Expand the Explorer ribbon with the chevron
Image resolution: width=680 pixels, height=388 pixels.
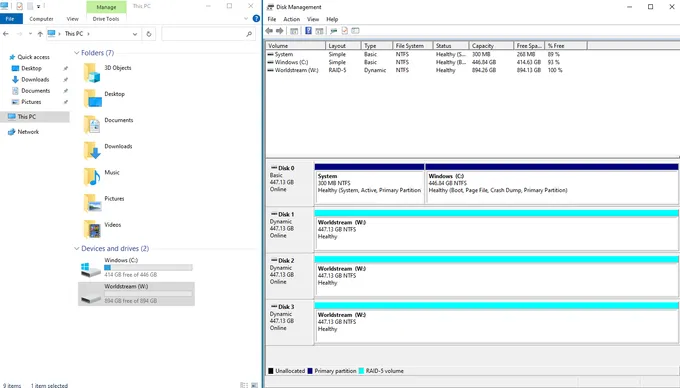point(246,19)
